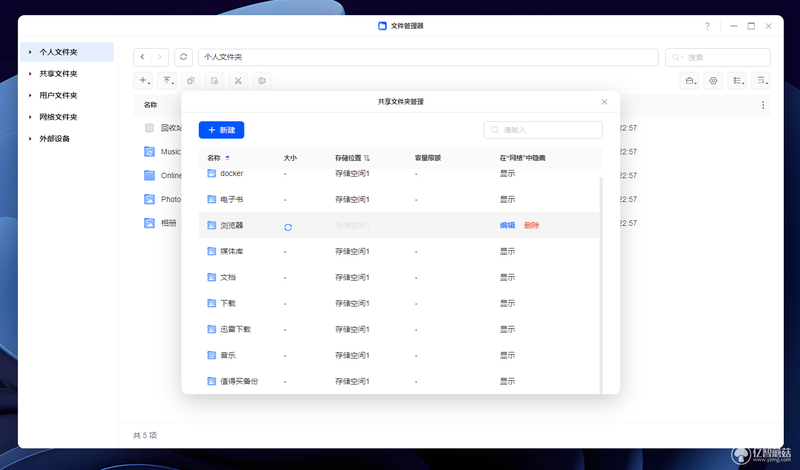Click the 文档 folder icon

coord(211,278)
